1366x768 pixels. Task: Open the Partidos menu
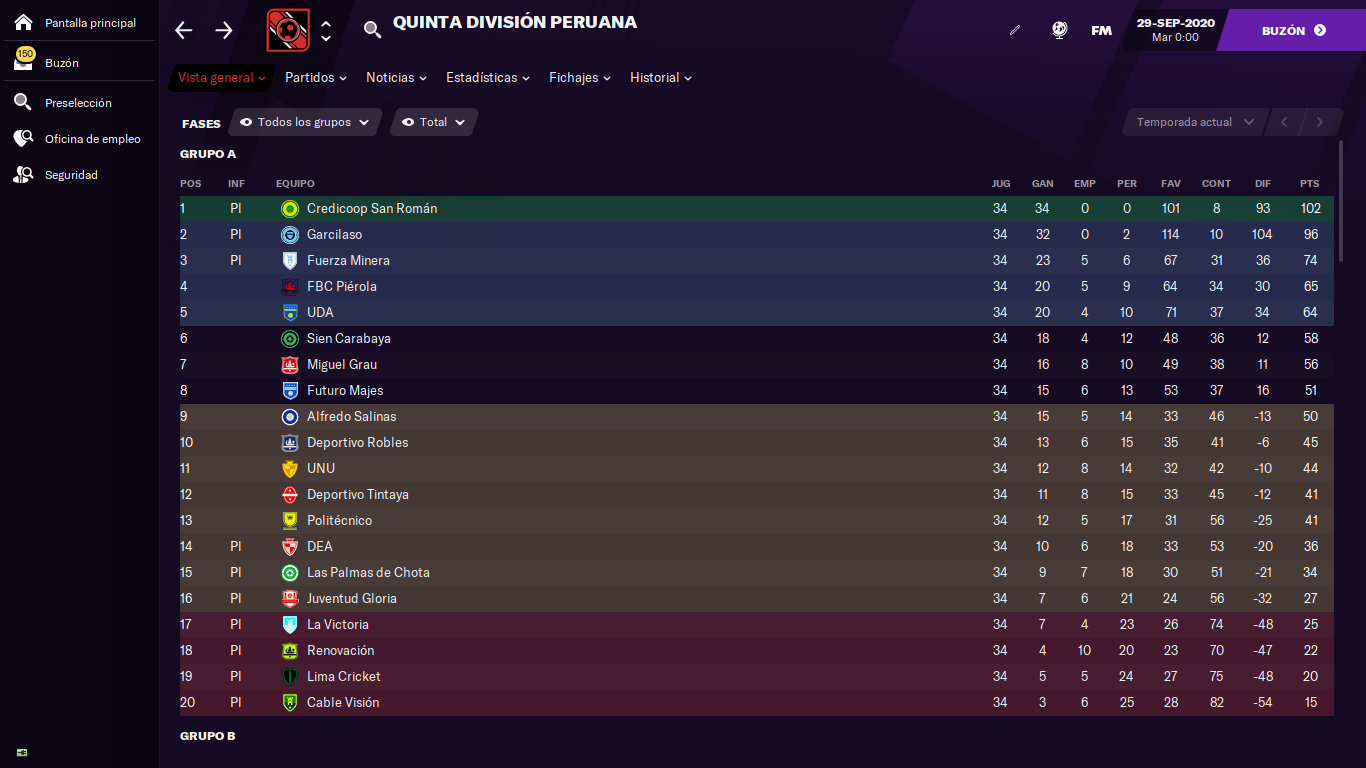(316, 77)
